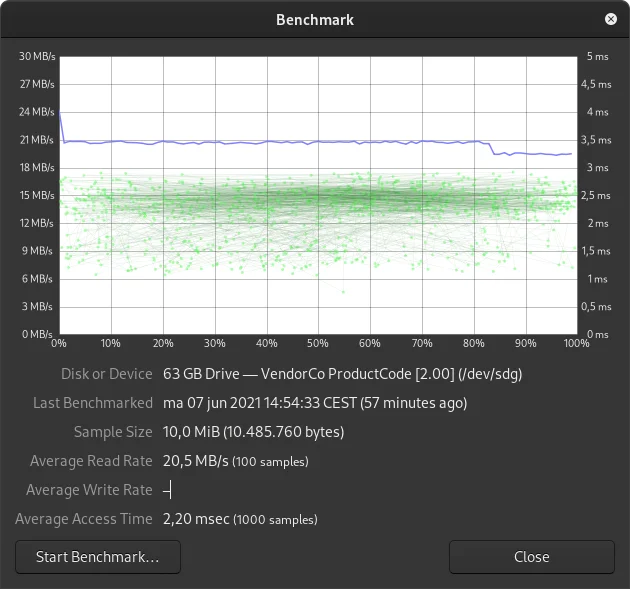The image size is (630, 589).
Task: Click the '0,5 ms' axis label
Action: (596, 307)
